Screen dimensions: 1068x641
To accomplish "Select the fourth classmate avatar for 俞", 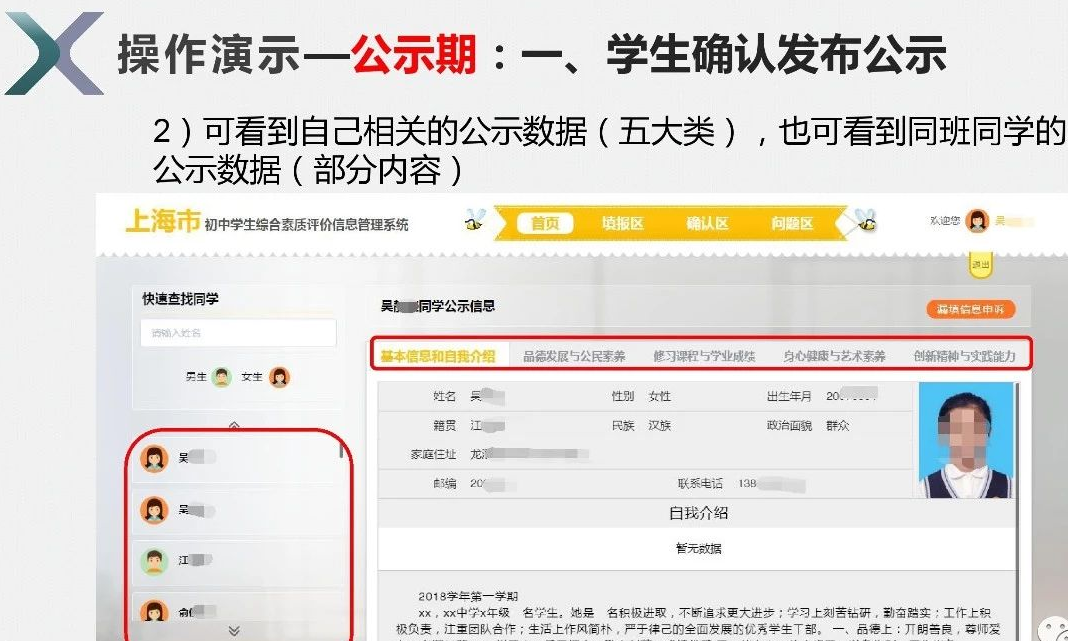I will tap(154, 610).
